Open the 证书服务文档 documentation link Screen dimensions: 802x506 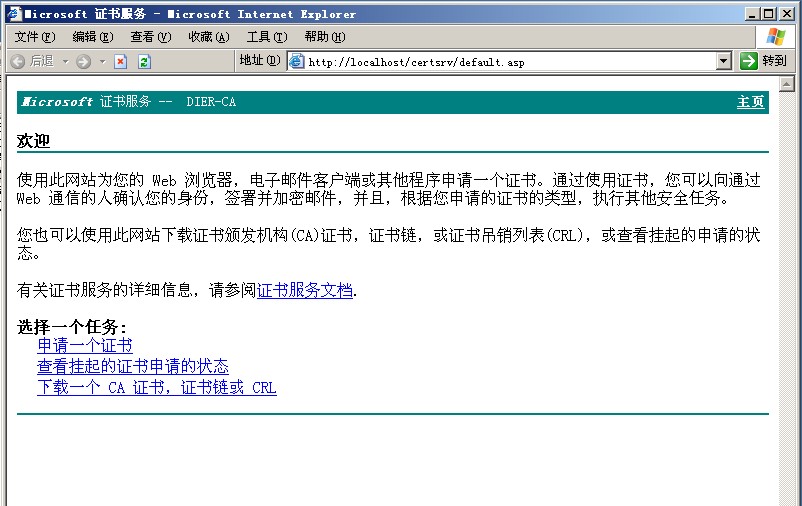[305, 291]
